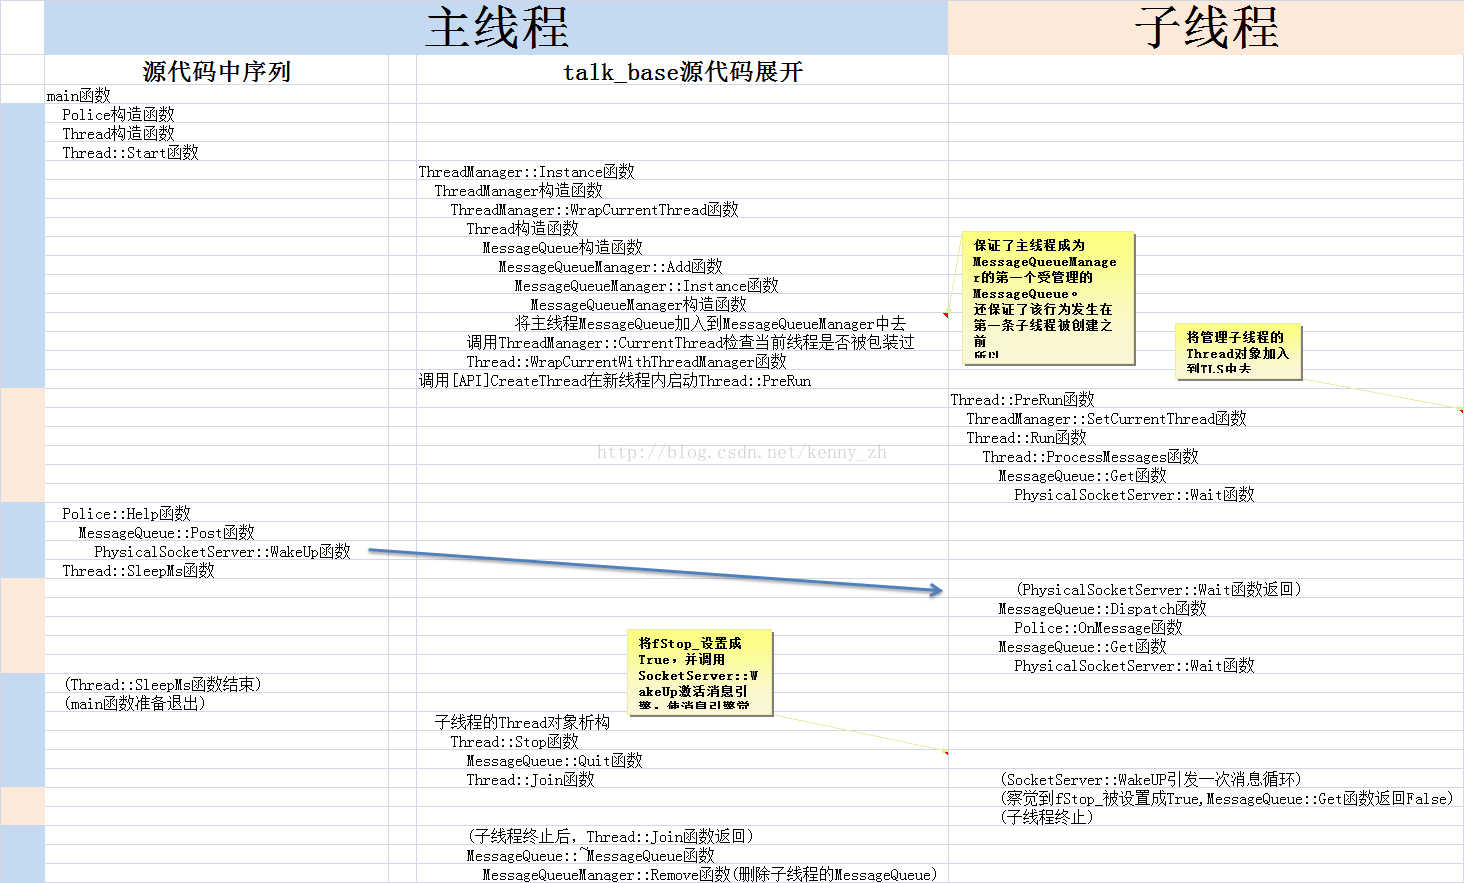Select the PhysicalSocketServer::WakeUp函数 cell
This screenshot has height=883, width=1464.
click(x=222, y=552)
